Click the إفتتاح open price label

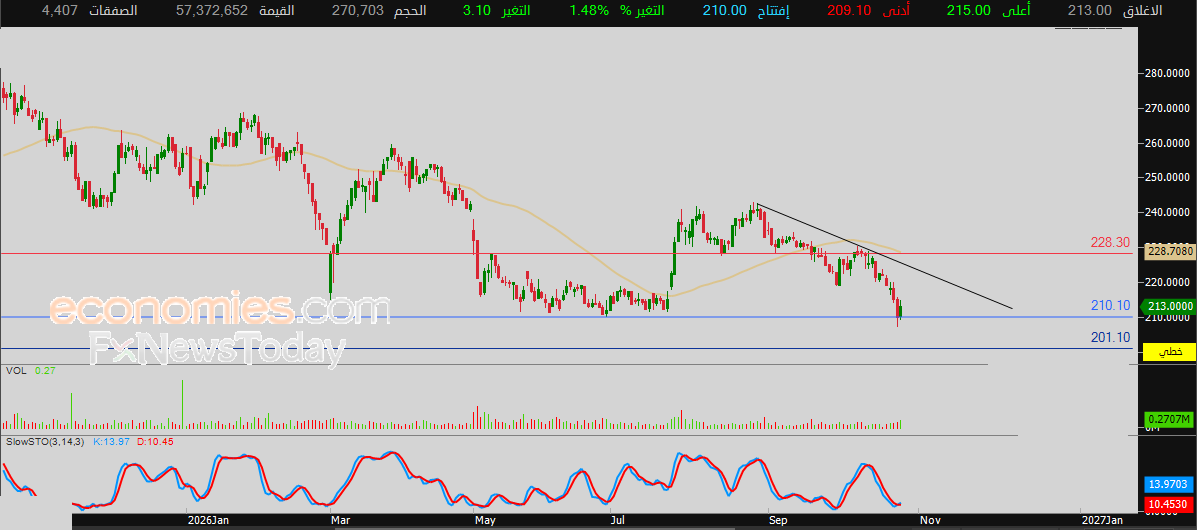(x=775, y=11)
